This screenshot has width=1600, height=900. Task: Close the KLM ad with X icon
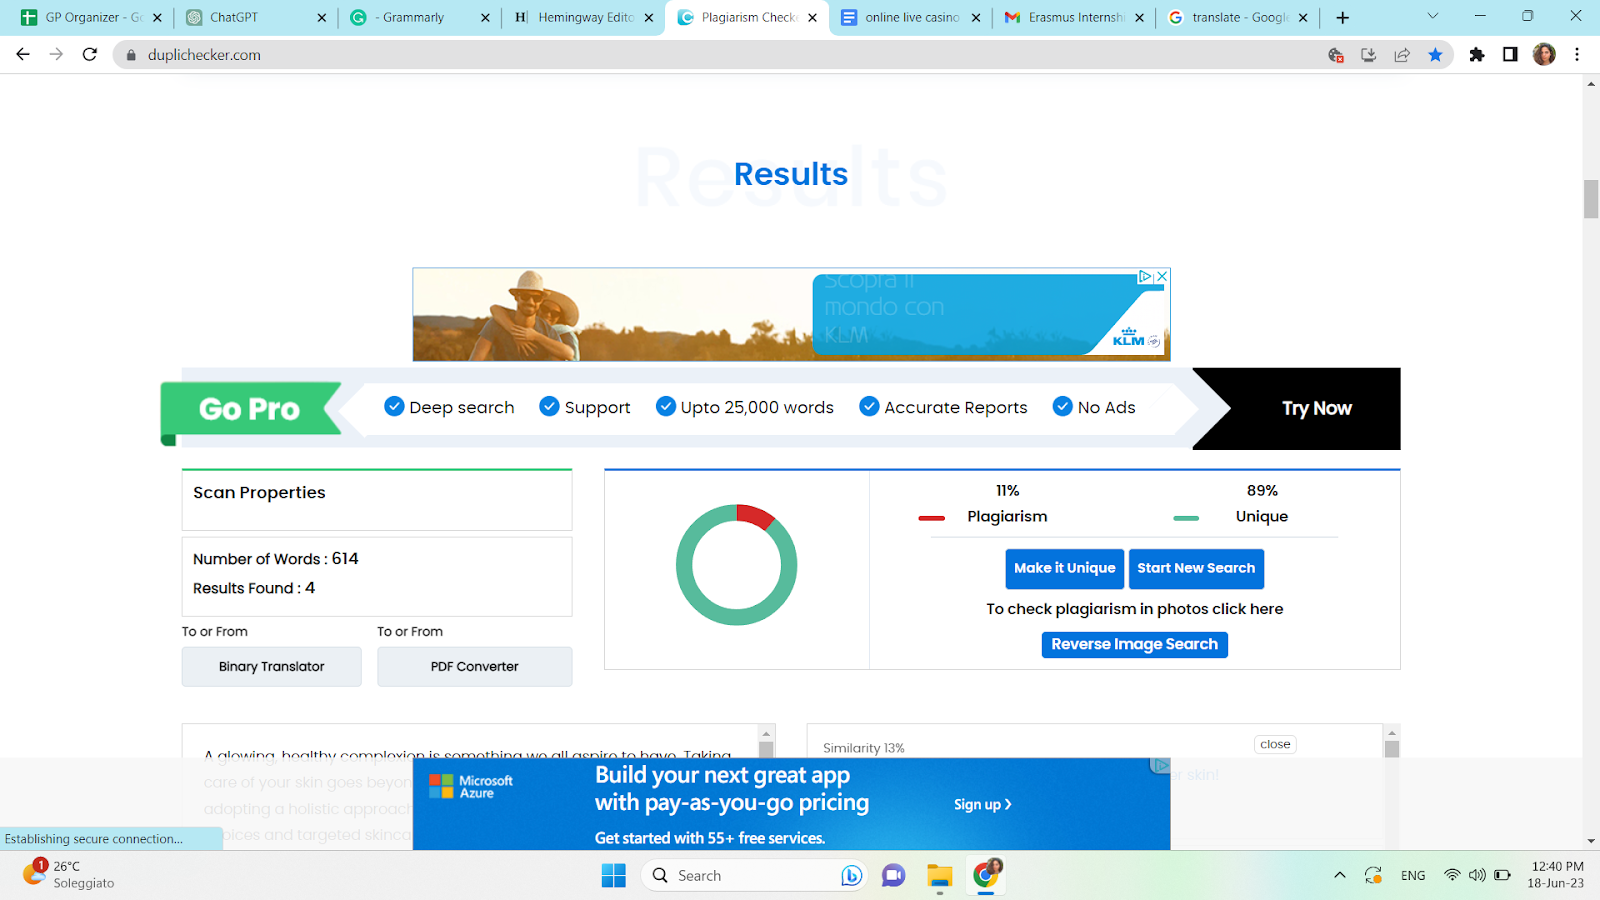point(1162,276)
